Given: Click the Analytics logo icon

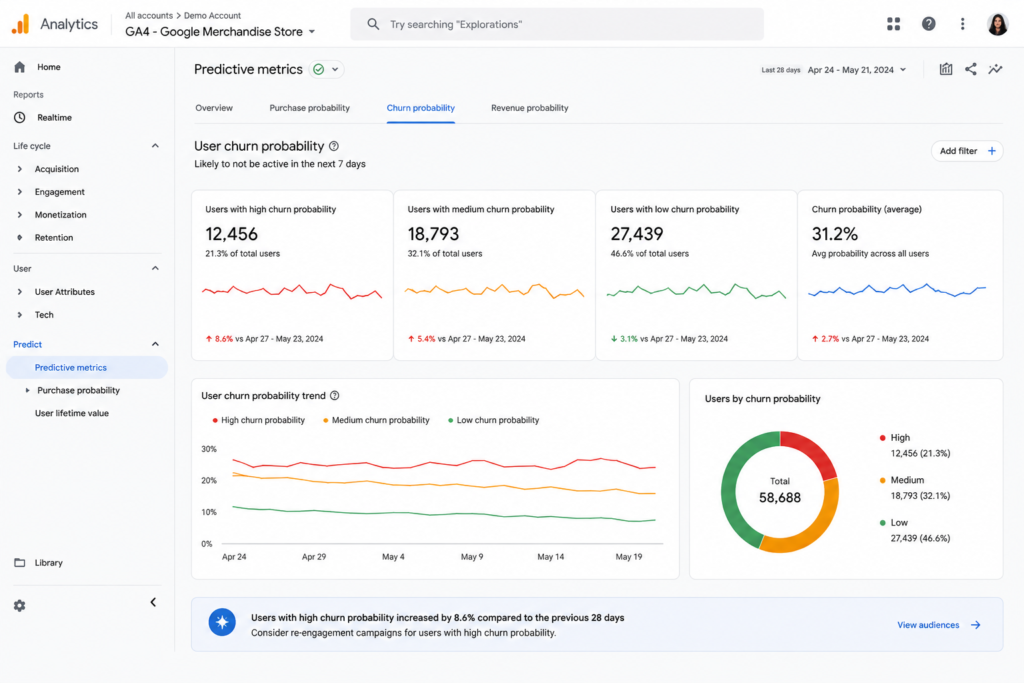Looking at the screenshot, I should pos(20,24).
